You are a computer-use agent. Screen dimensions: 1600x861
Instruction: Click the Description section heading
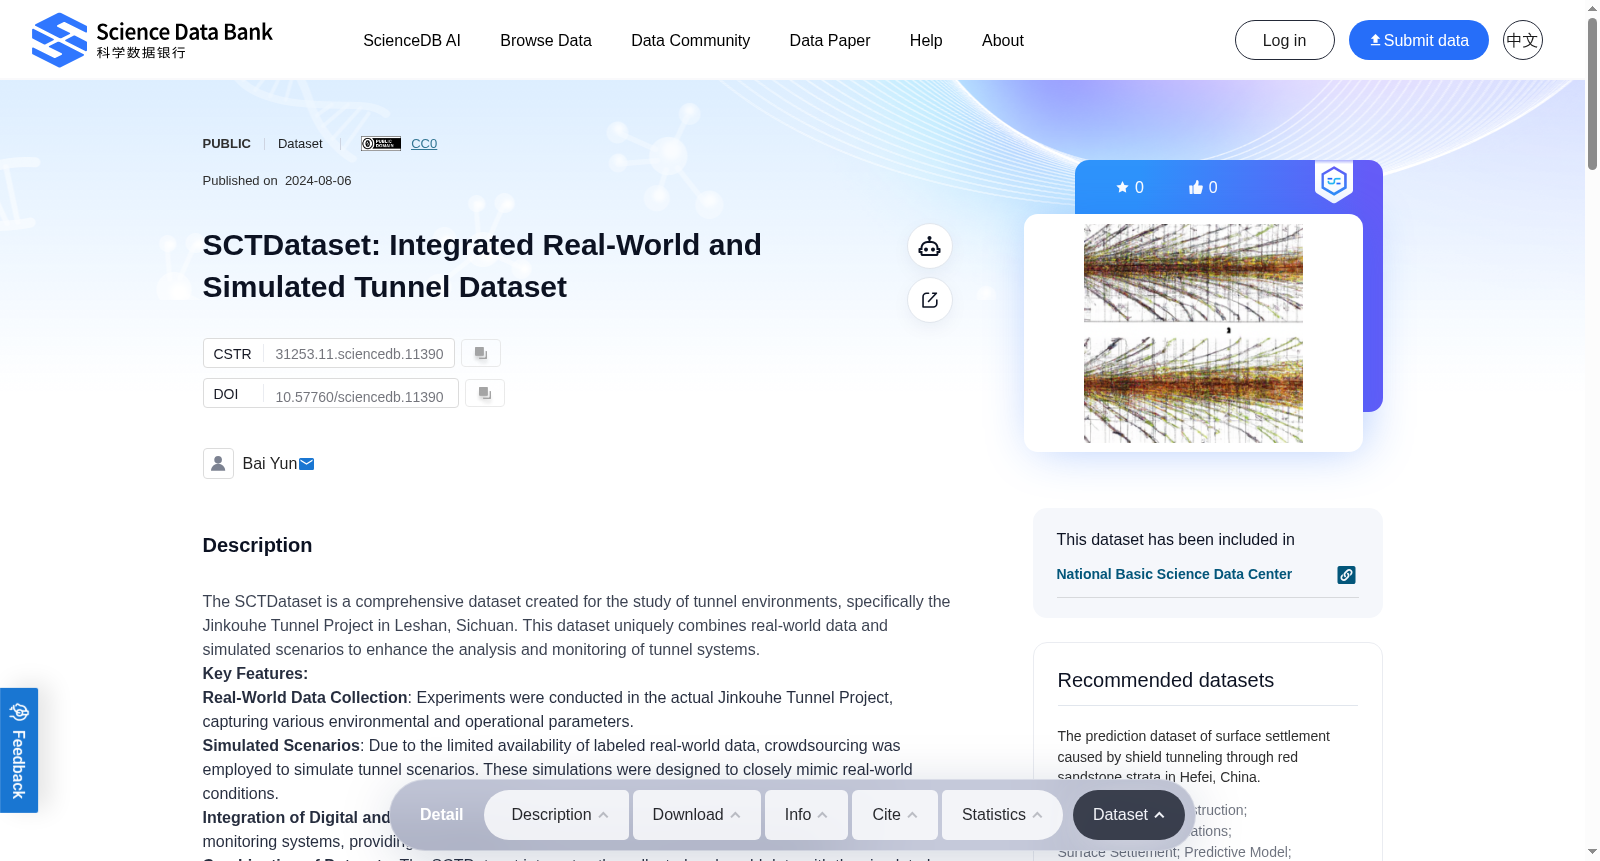click(x=257, y=545)
